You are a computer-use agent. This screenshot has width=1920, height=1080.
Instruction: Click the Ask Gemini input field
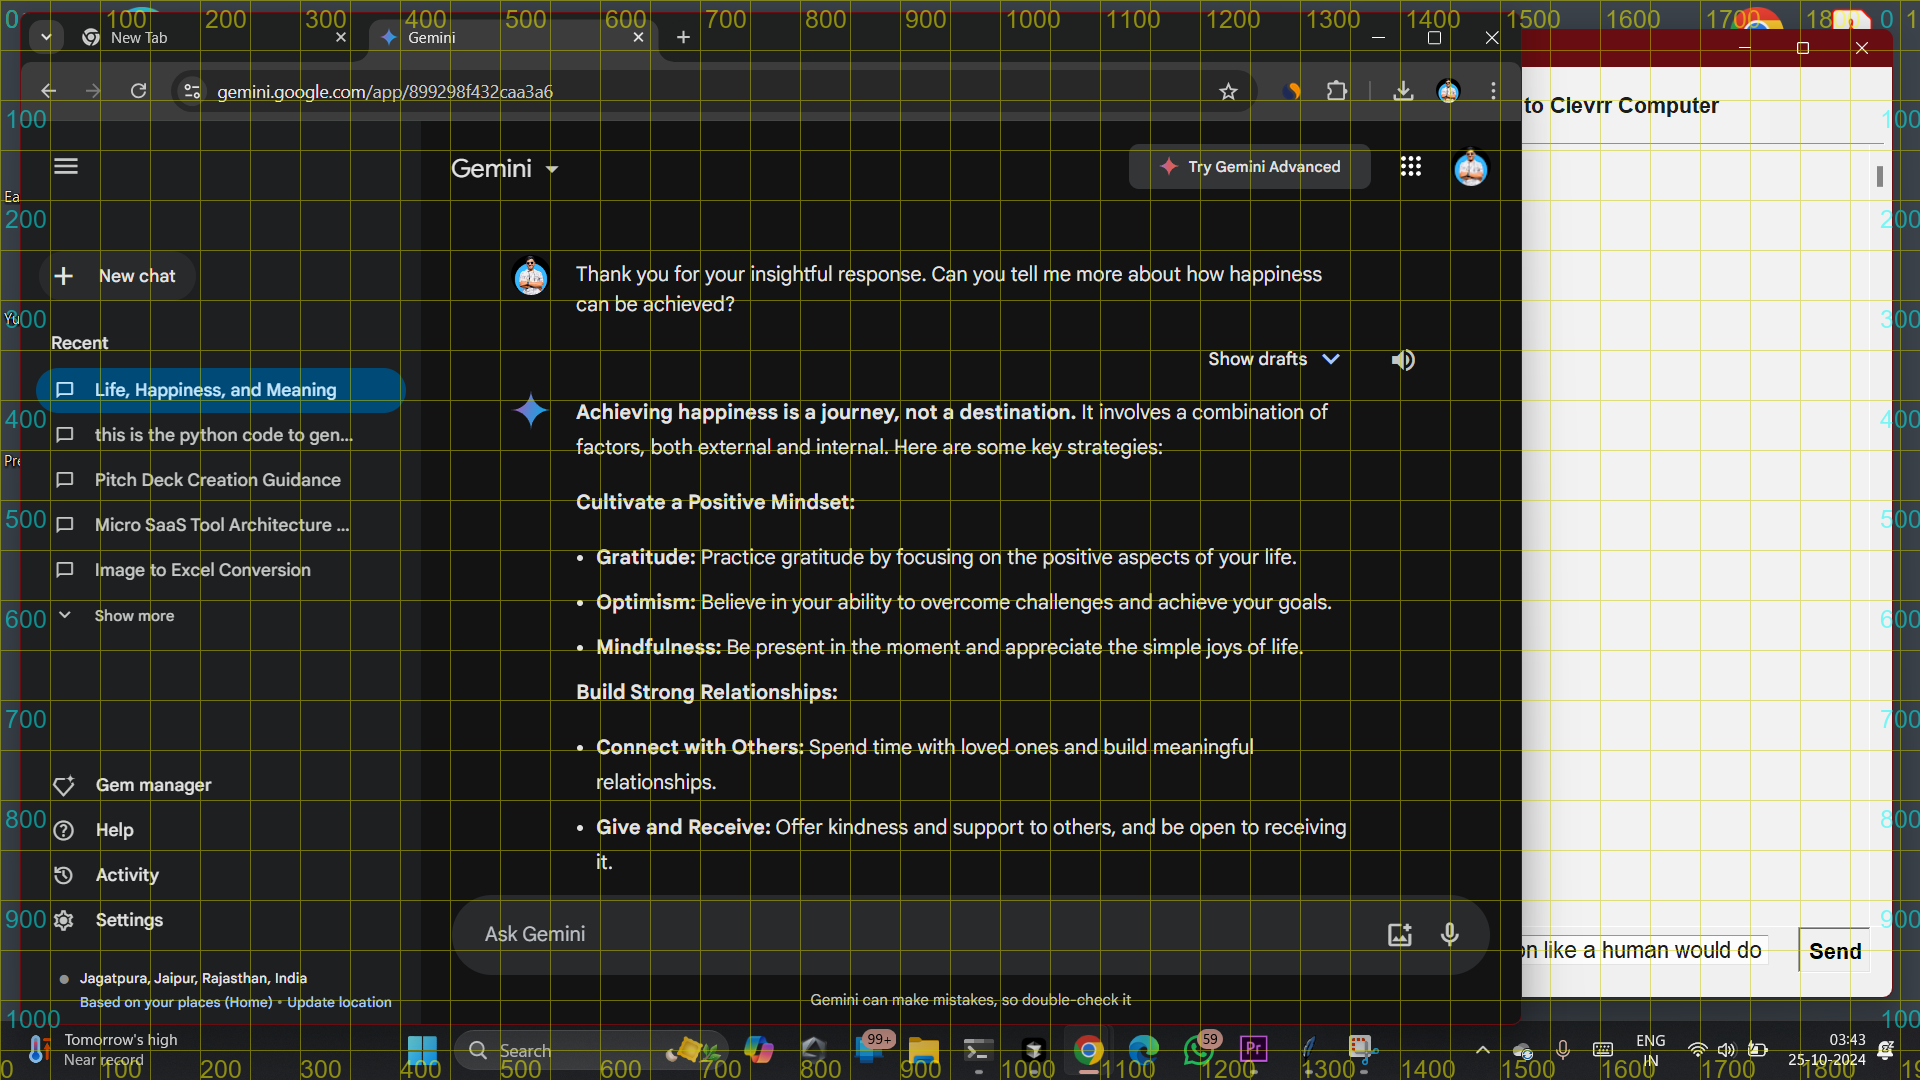[x=900, y=934]
